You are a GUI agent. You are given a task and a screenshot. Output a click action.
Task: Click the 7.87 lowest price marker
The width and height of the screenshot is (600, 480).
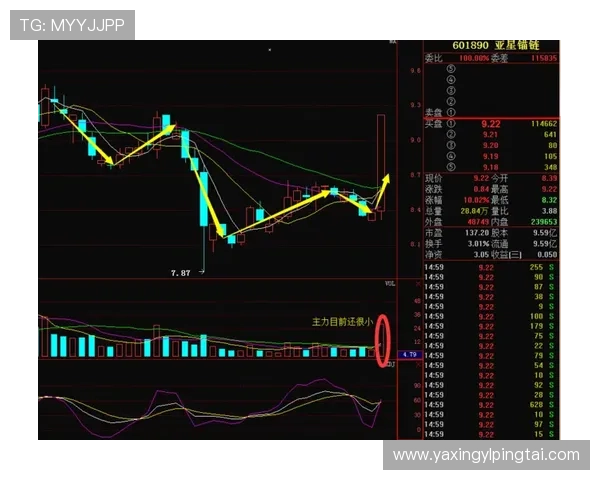pyautogui.click(x=180, y=272)
